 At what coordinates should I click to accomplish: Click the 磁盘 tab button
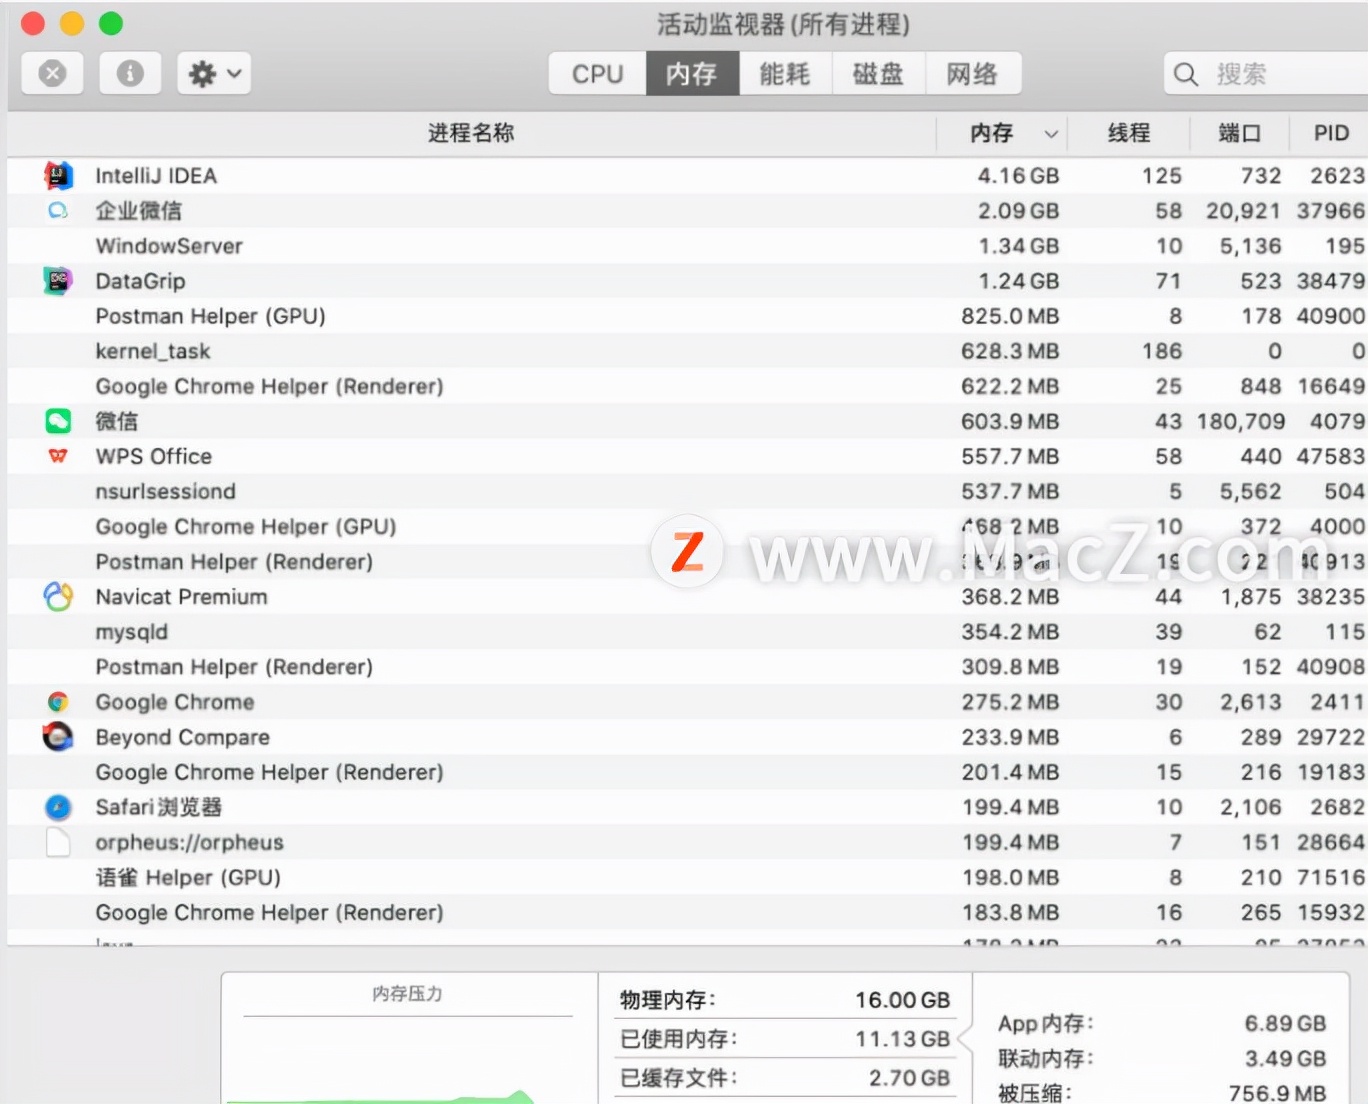(x=879, y=72)
